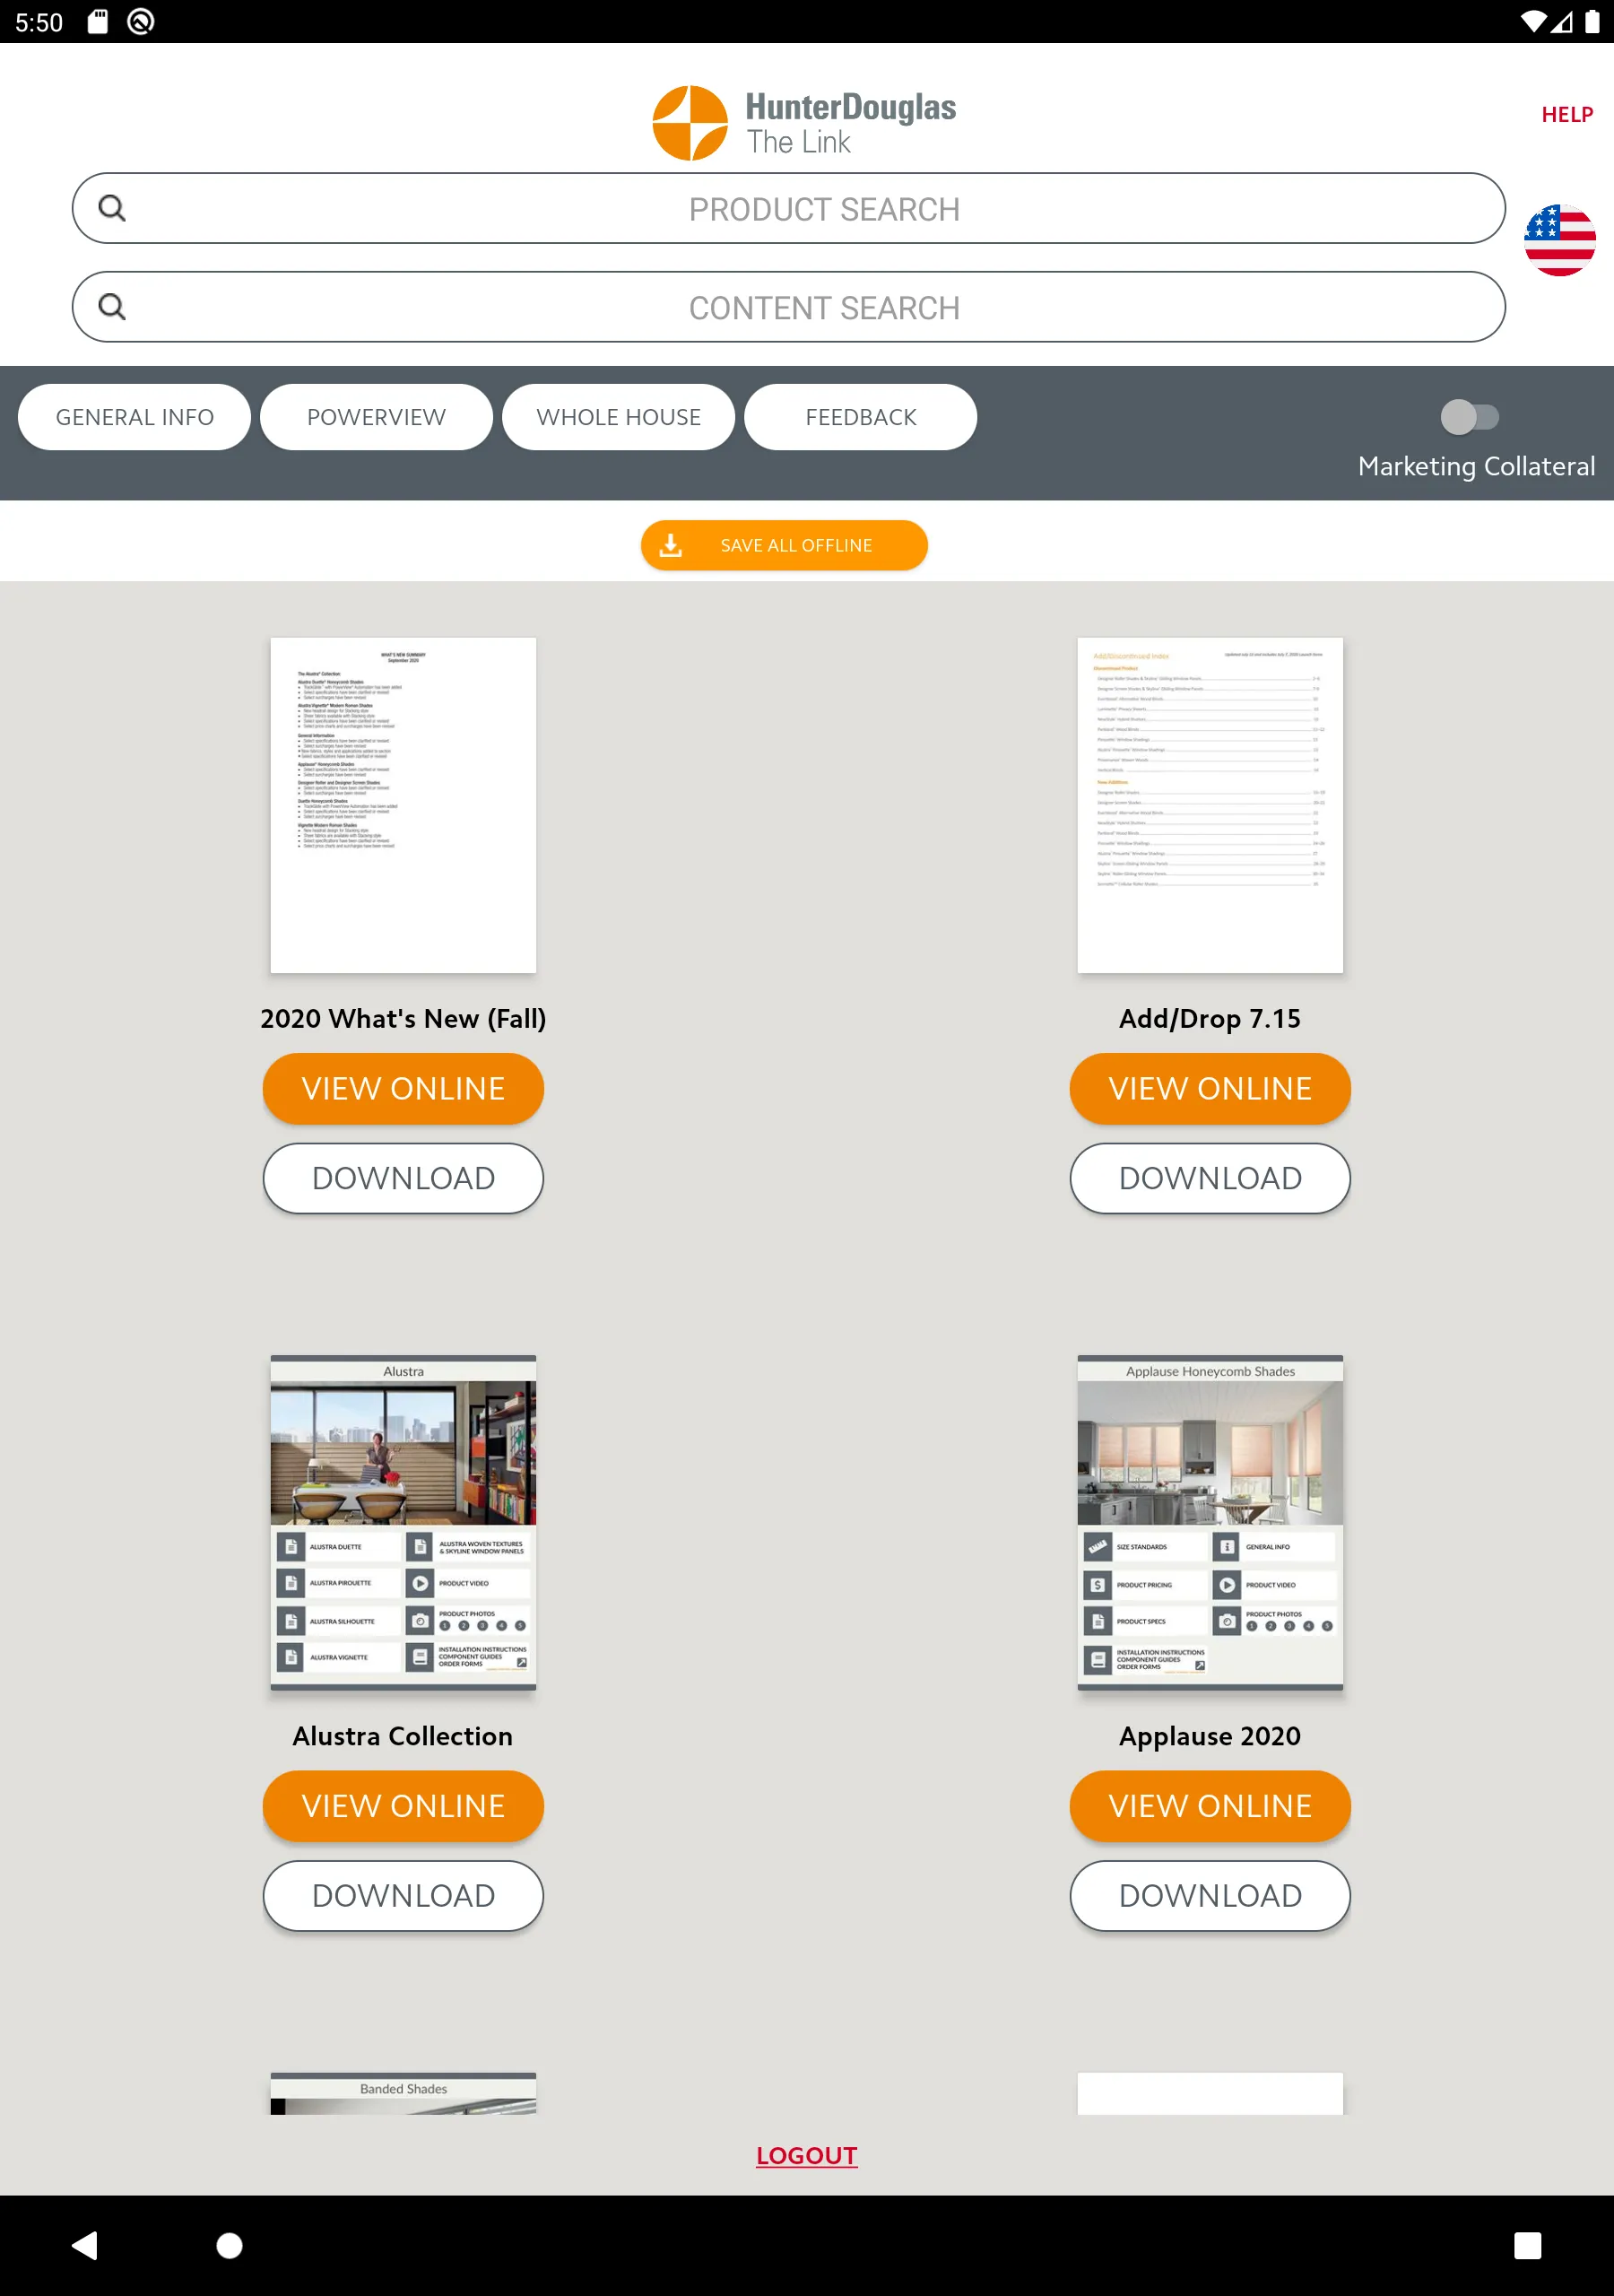The image size is (1614, 2296).
Task: Open the Applause Honeycomb Shades thumbnail
Action: [x=1210, y=1522]
